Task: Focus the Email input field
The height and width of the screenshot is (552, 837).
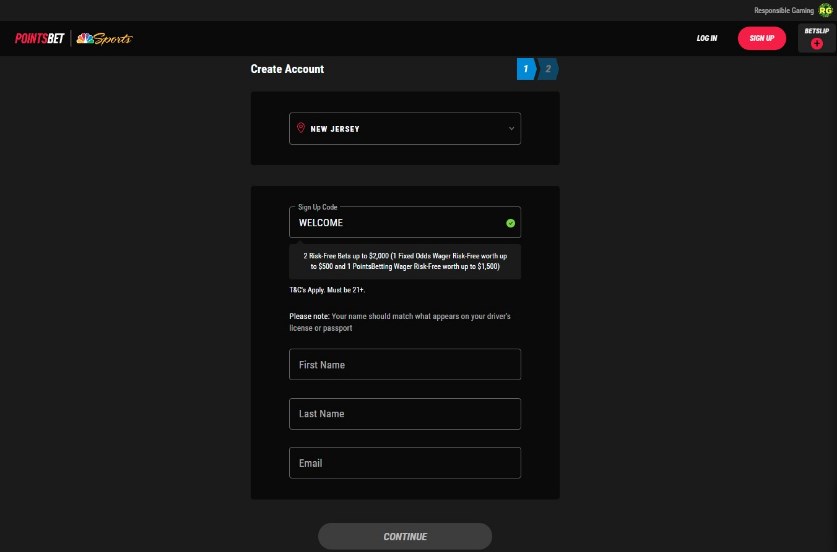Action: [405, 463]
